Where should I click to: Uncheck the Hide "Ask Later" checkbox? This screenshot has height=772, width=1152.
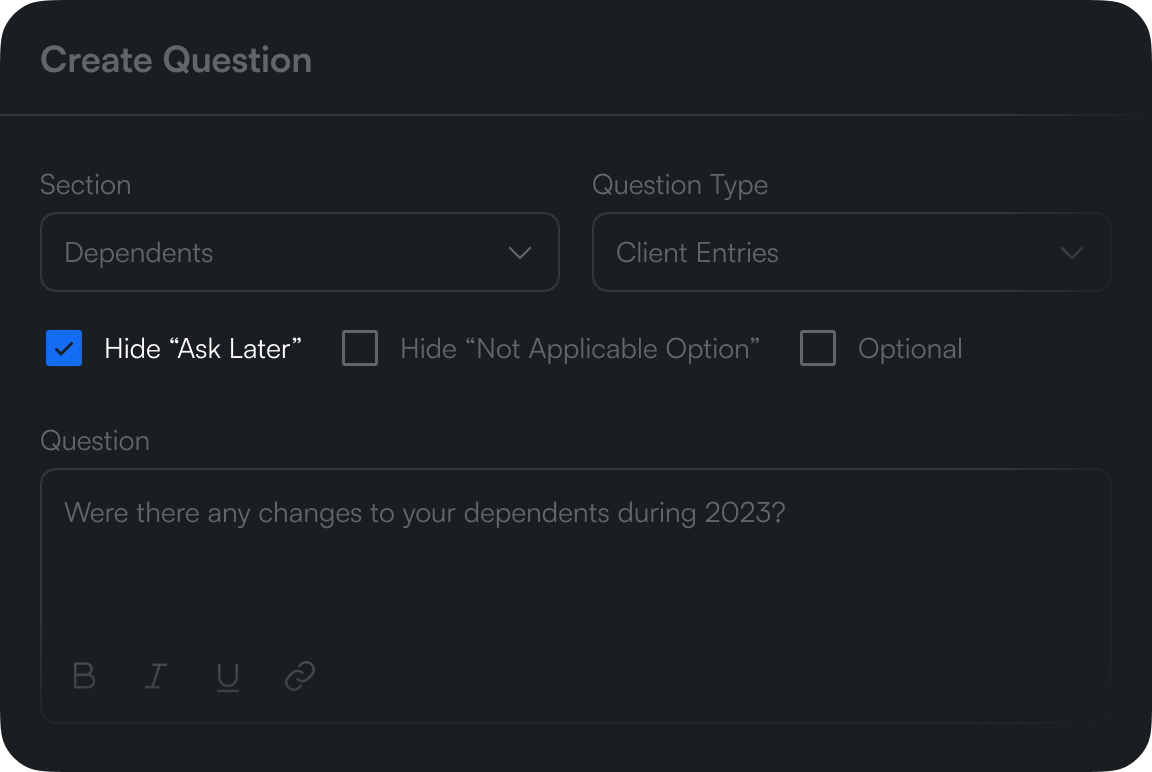[x=63, y=348]
